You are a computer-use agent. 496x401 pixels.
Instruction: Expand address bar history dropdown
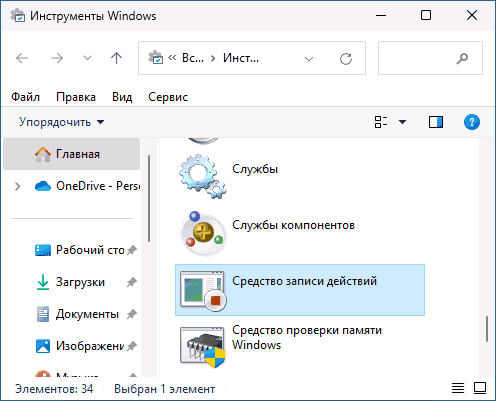pyautogui.click(x=309, y=59)
